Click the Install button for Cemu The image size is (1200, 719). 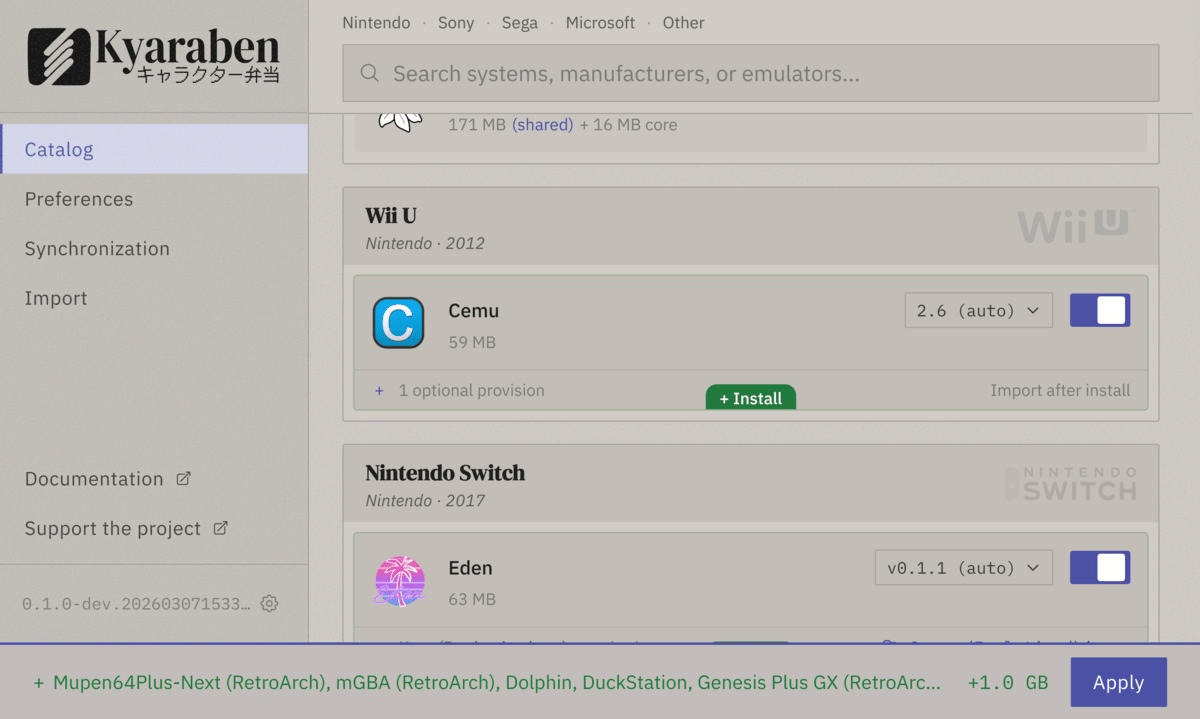point(750,397)
